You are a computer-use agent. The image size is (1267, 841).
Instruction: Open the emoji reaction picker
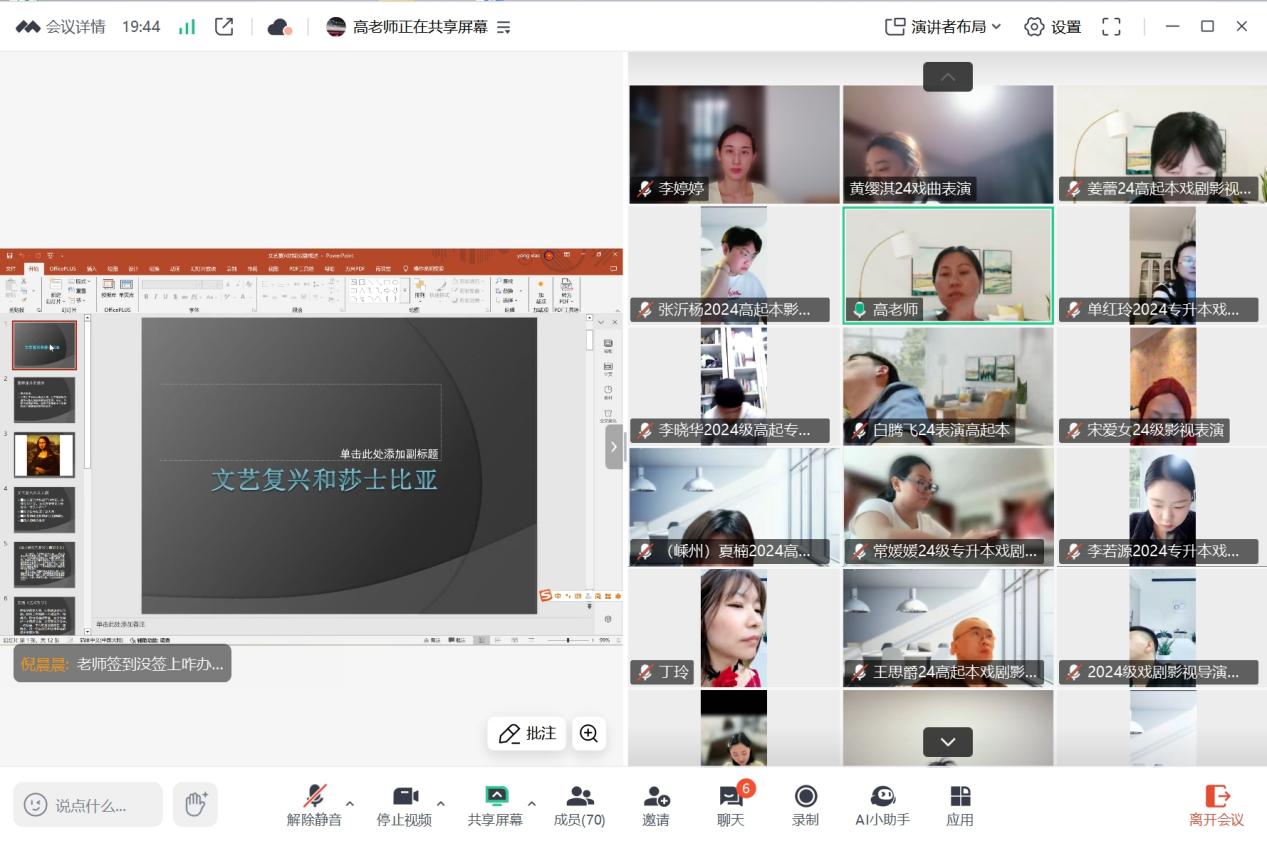point(36,805)
